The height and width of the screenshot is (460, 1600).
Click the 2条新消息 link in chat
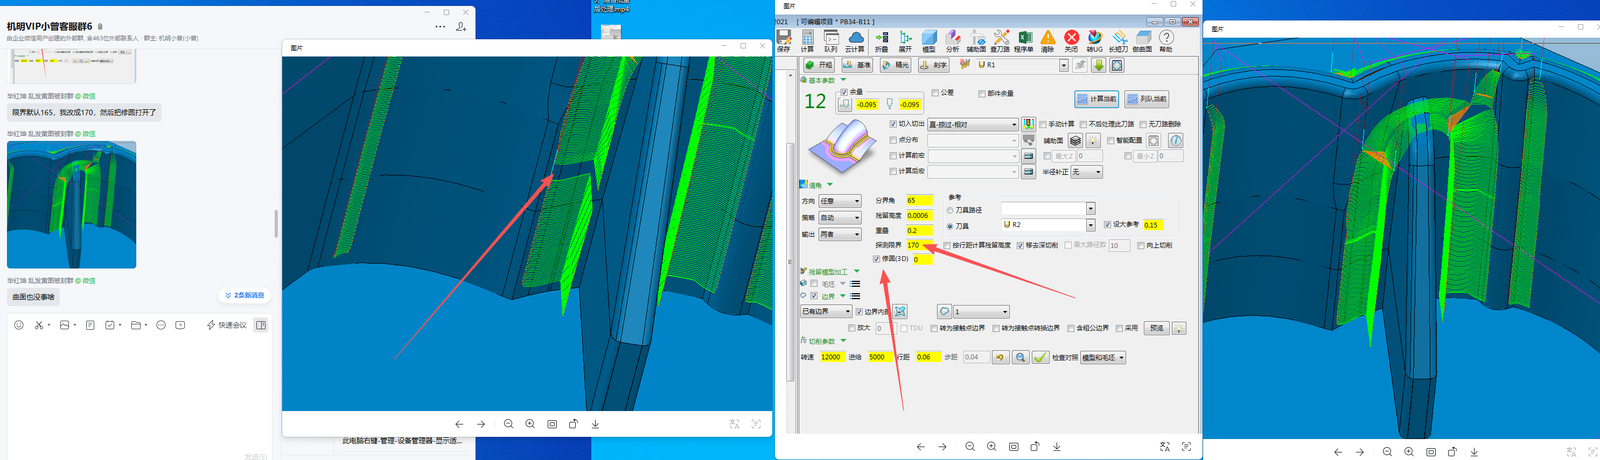point(245,295)
